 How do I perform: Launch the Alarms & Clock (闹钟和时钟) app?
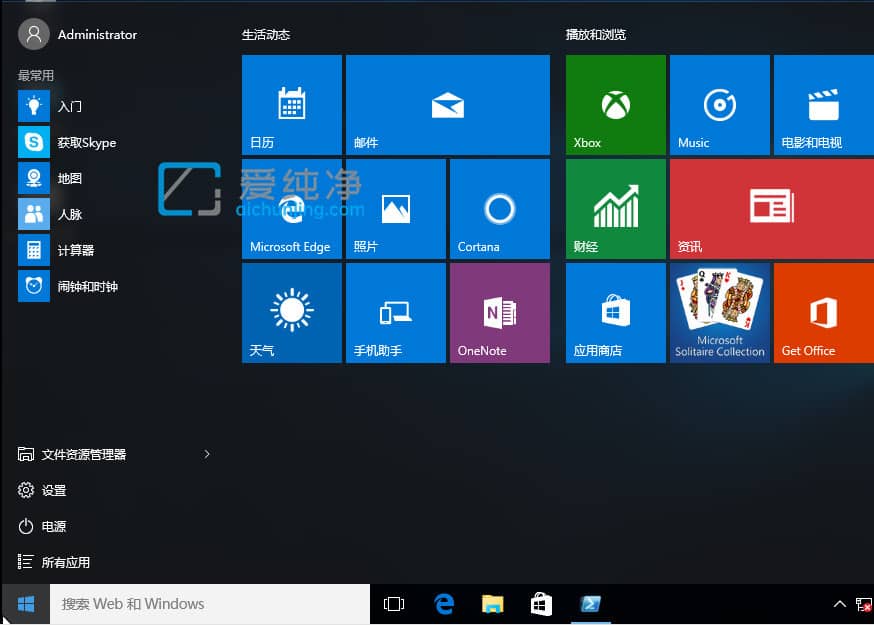pos(68,286)
